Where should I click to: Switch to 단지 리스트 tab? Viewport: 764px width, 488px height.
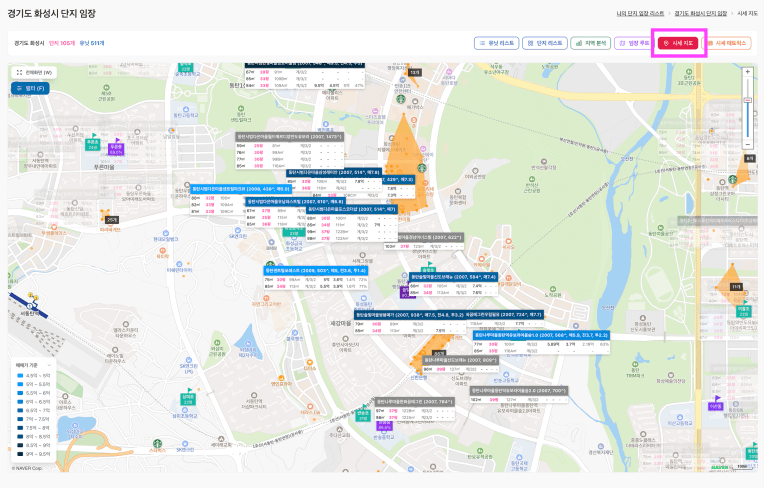tap(546, 43)
